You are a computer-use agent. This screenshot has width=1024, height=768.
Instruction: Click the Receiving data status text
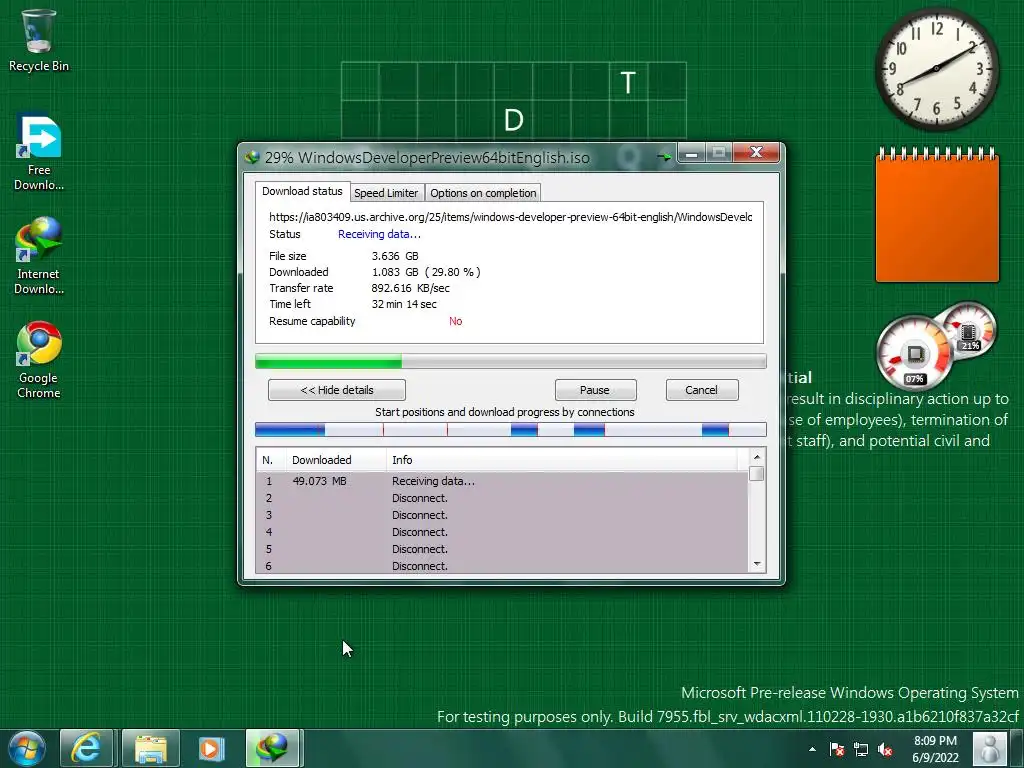click(379, 234)
